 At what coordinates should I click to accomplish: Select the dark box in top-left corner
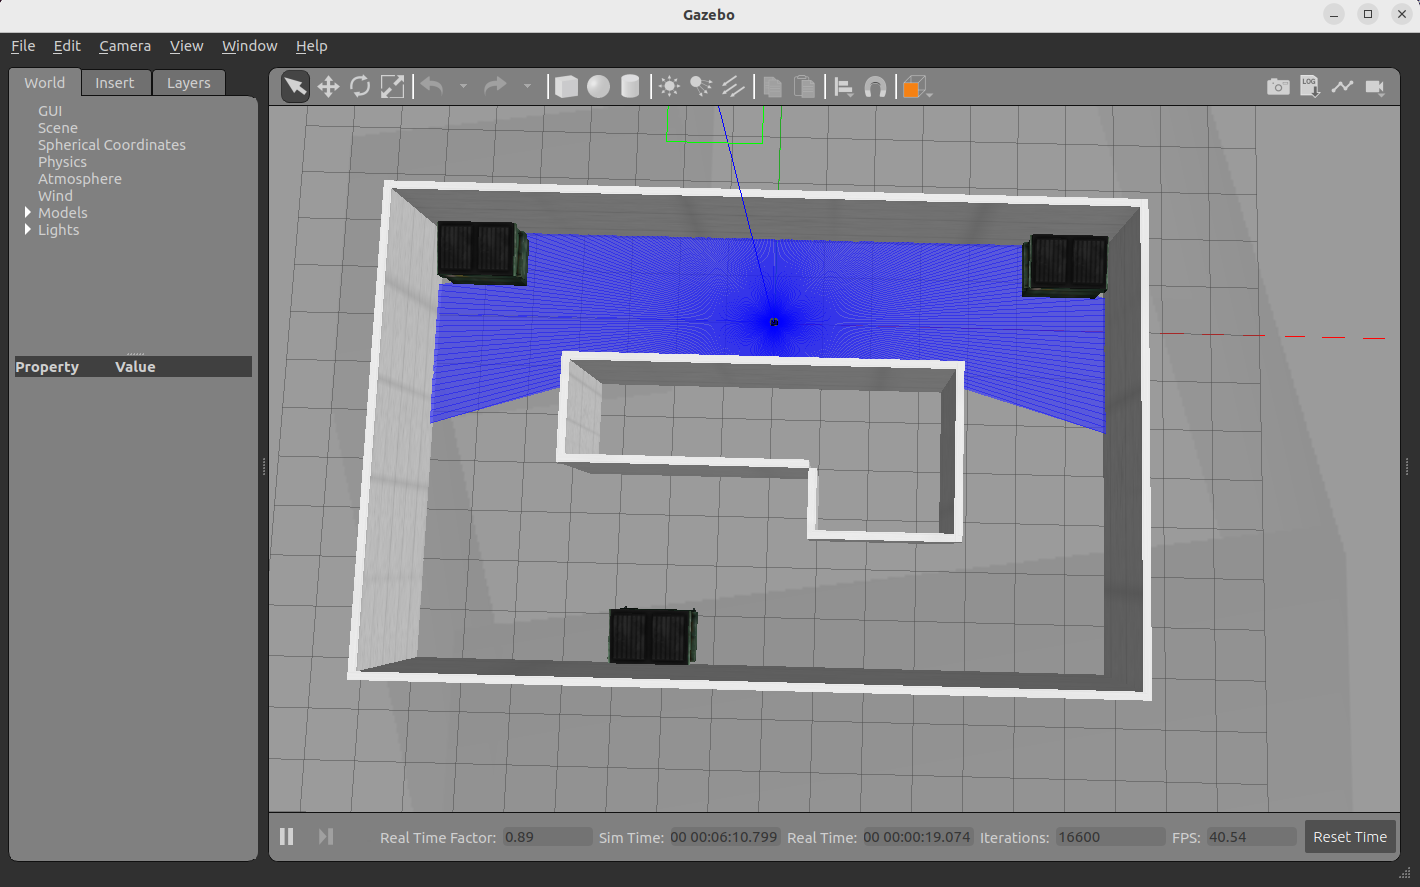482,253
